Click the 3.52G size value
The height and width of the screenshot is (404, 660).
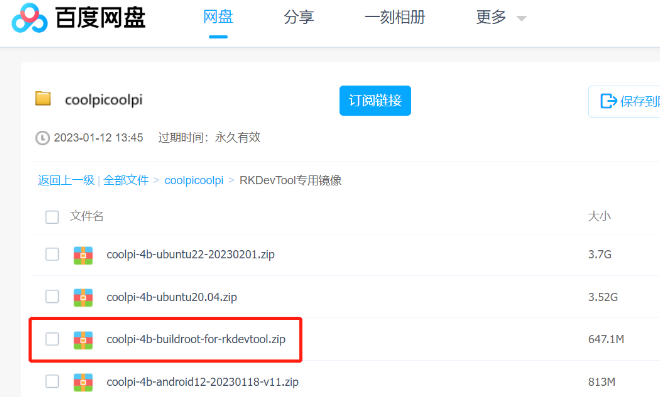click(603, 297)
